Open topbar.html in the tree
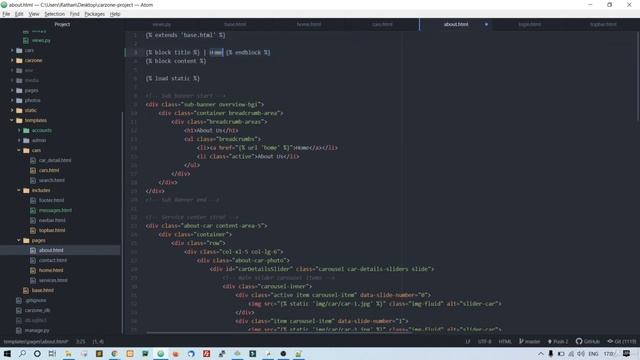The height and width of the screenshot is (360, 640). pos(52,230)
